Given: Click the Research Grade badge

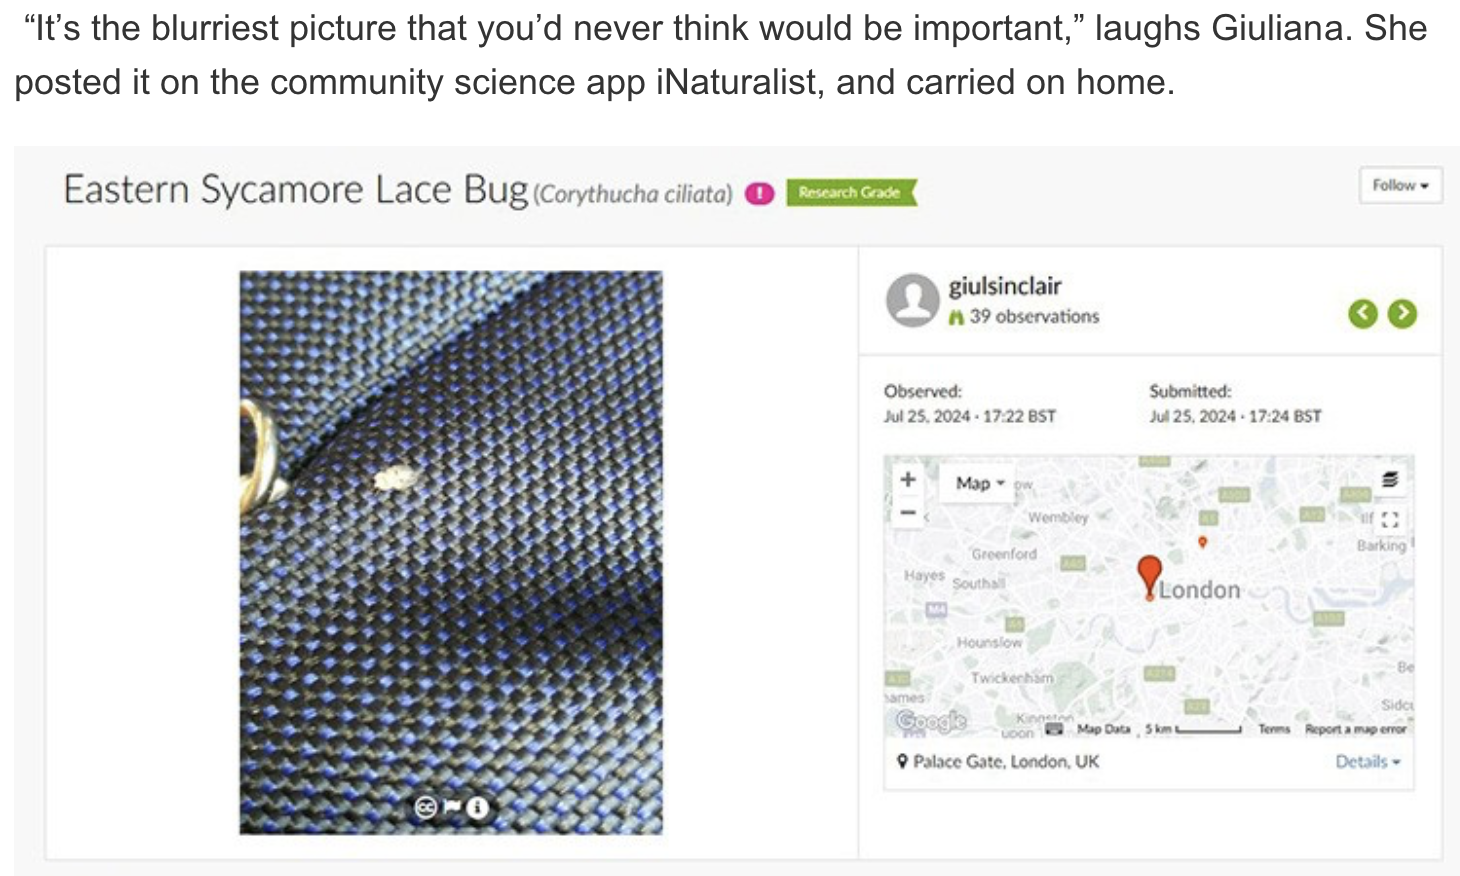Looking at the screenshot, I should tap(851, 192).
